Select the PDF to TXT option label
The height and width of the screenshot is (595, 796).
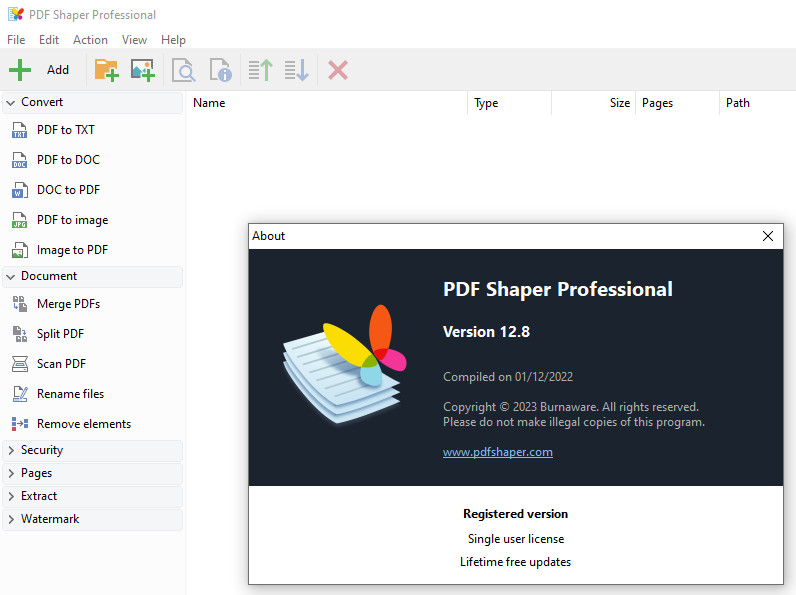[65, 130]
